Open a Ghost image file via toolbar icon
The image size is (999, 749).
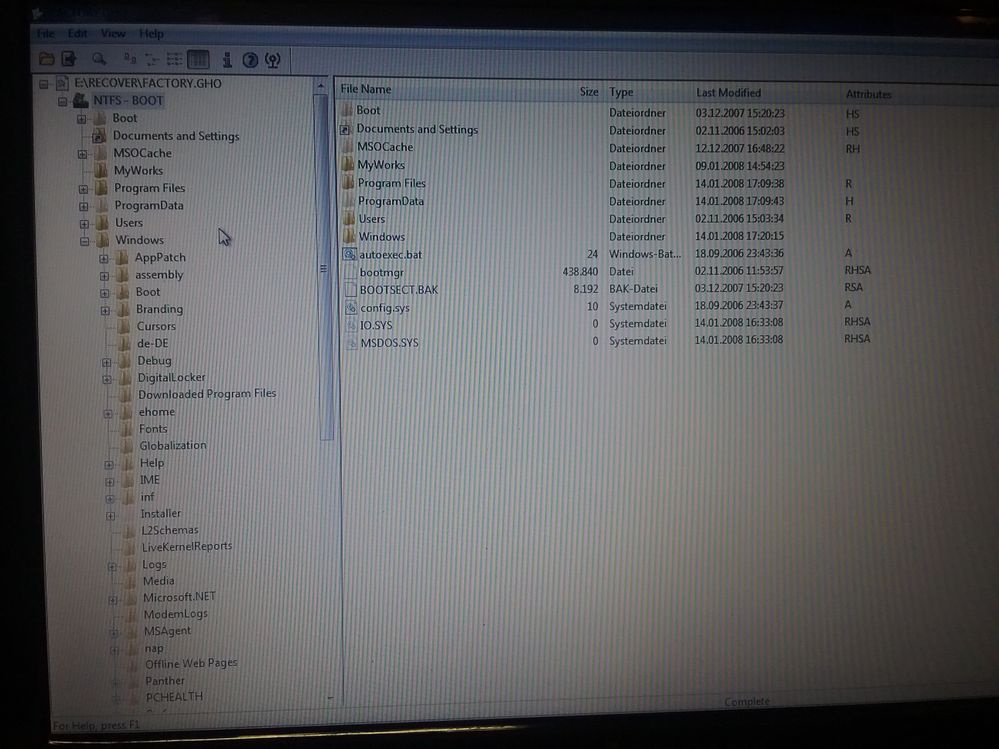47,59
